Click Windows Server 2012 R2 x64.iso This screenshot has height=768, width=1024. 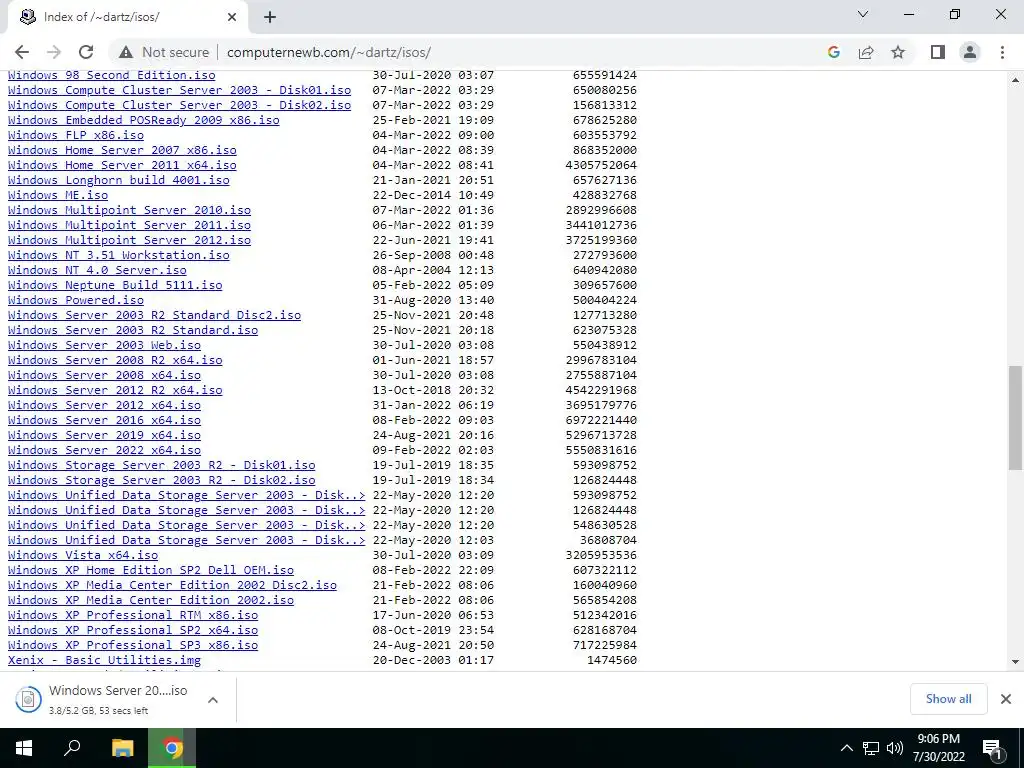click(x=115, y=391)
